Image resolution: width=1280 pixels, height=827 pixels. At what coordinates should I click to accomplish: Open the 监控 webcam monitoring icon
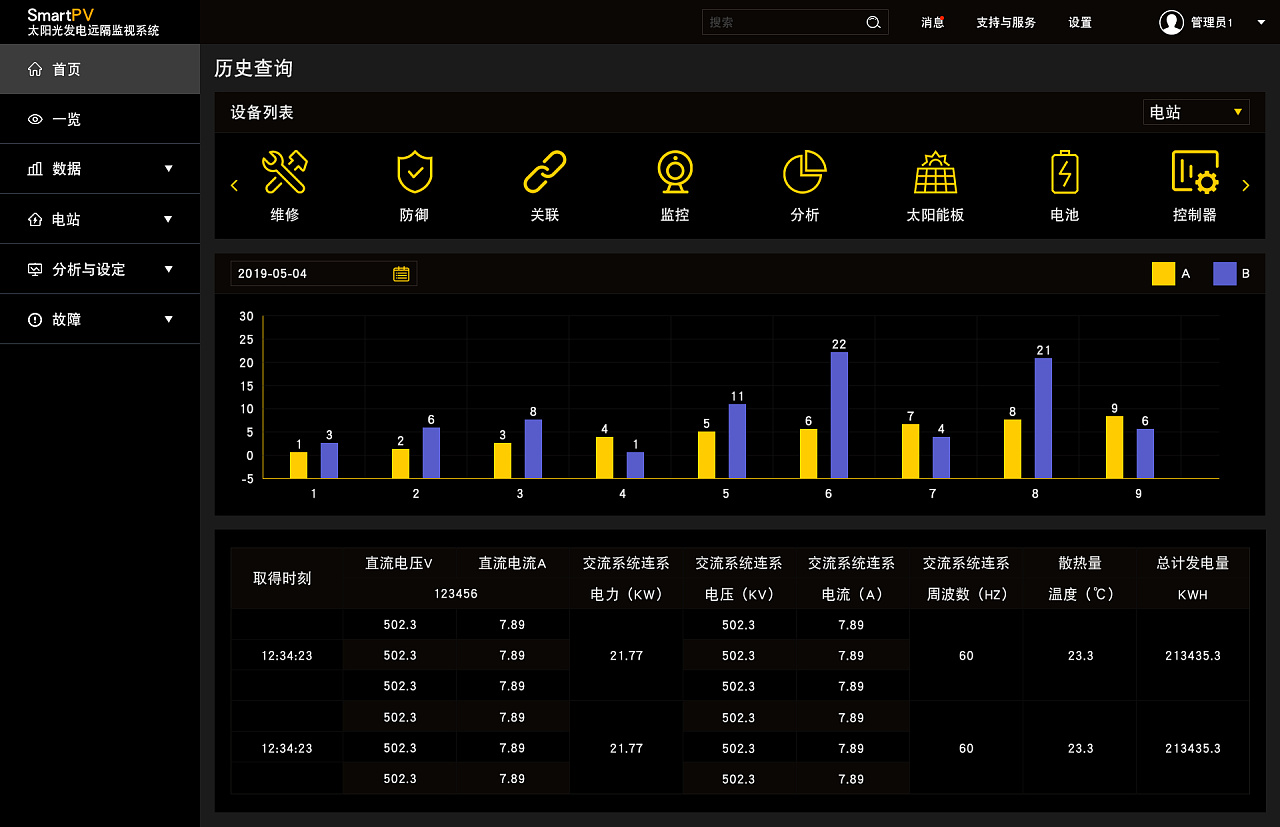pyautogui.click(x=675, y=172)
